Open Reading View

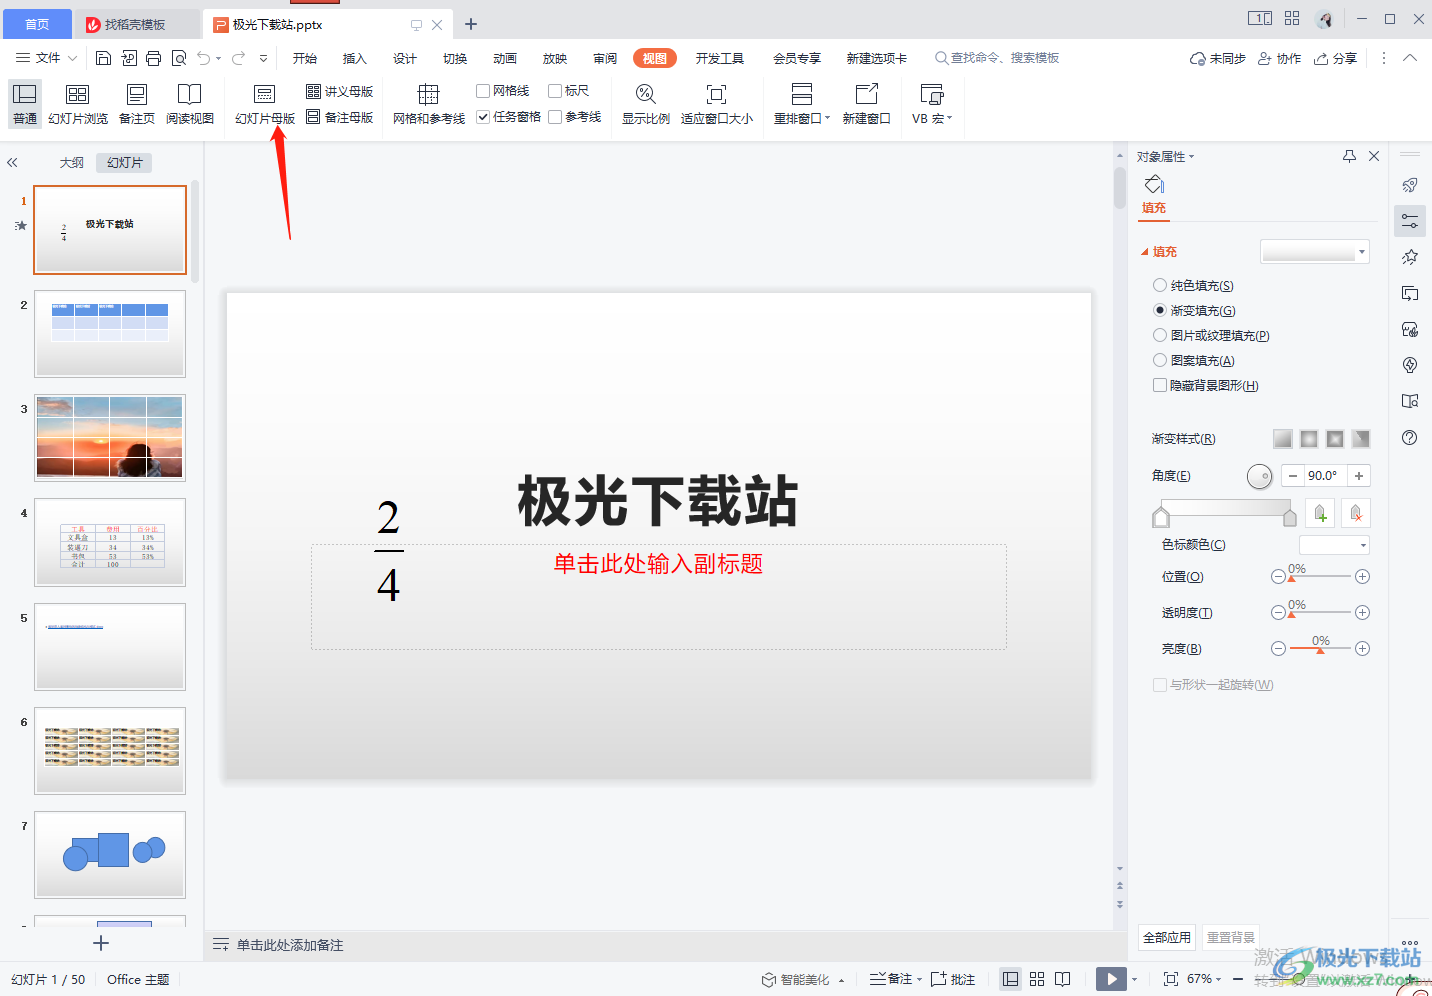click(x=190, y=104)
